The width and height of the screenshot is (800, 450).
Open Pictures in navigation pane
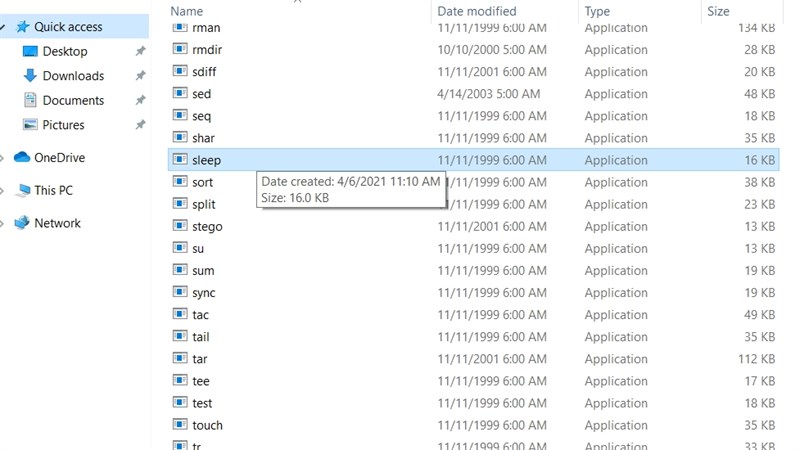click(63, 124)
